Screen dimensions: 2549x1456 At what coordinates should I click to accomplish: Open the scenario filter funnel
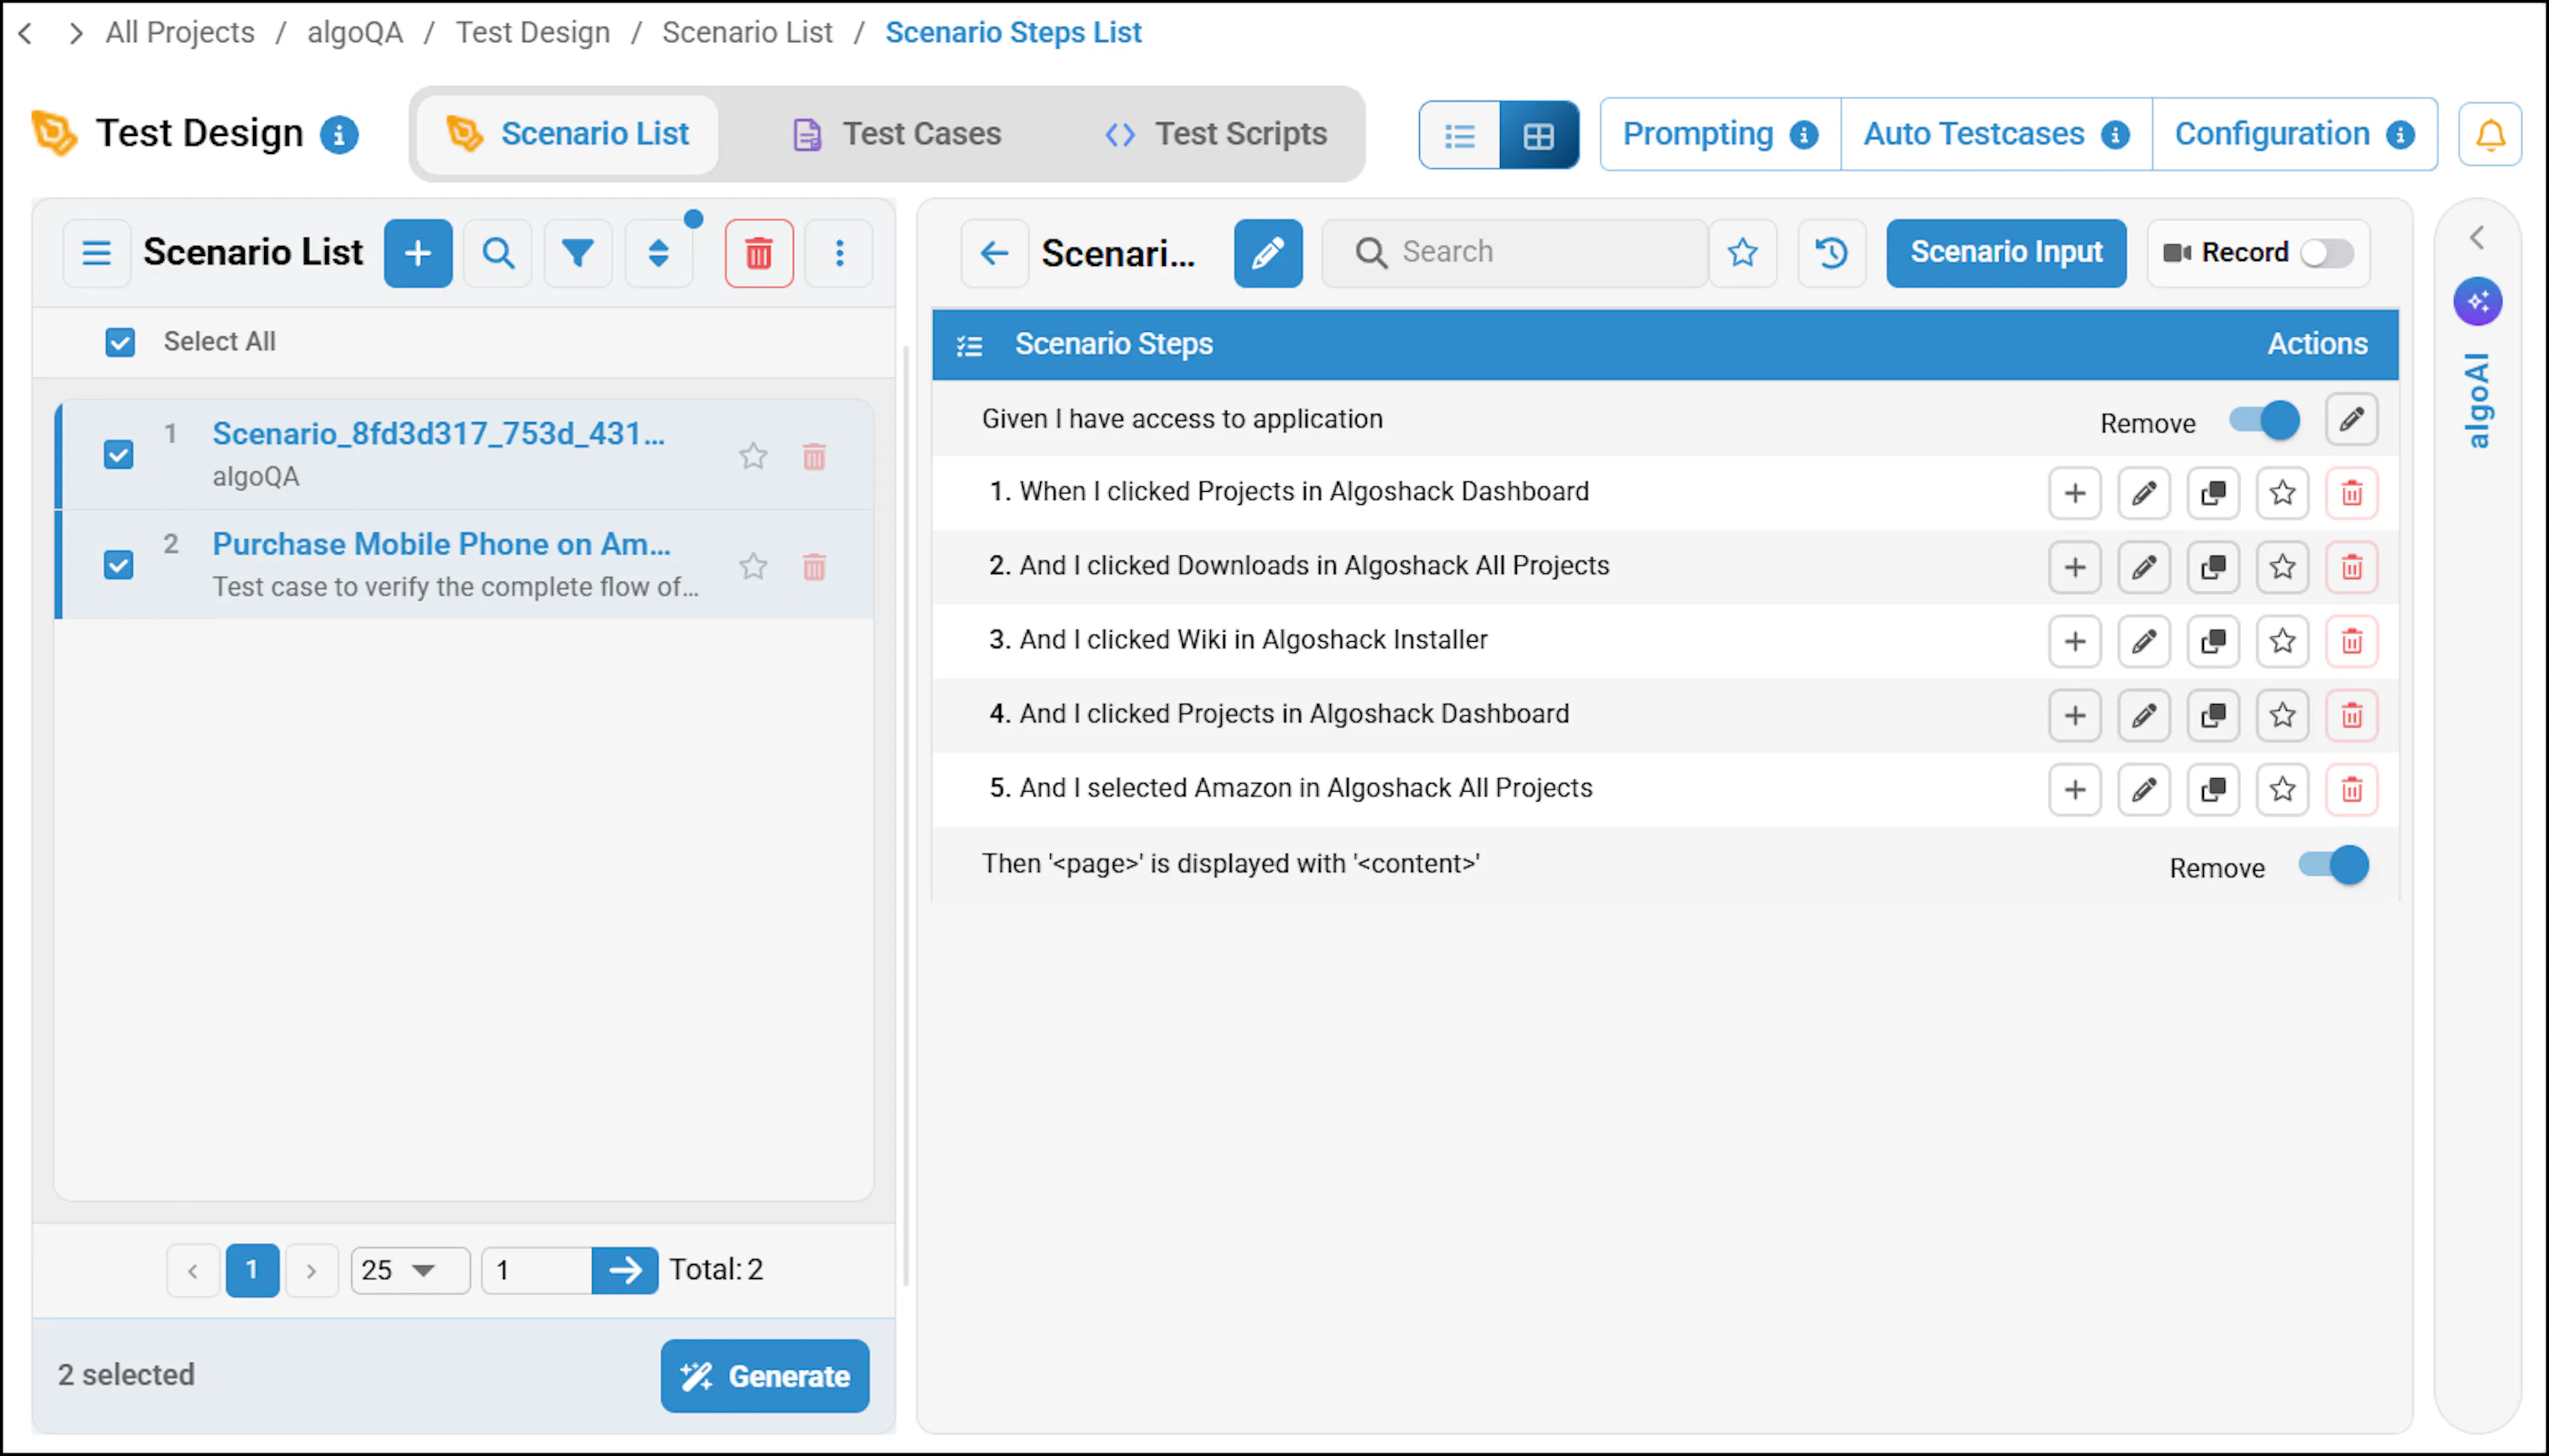578,253
